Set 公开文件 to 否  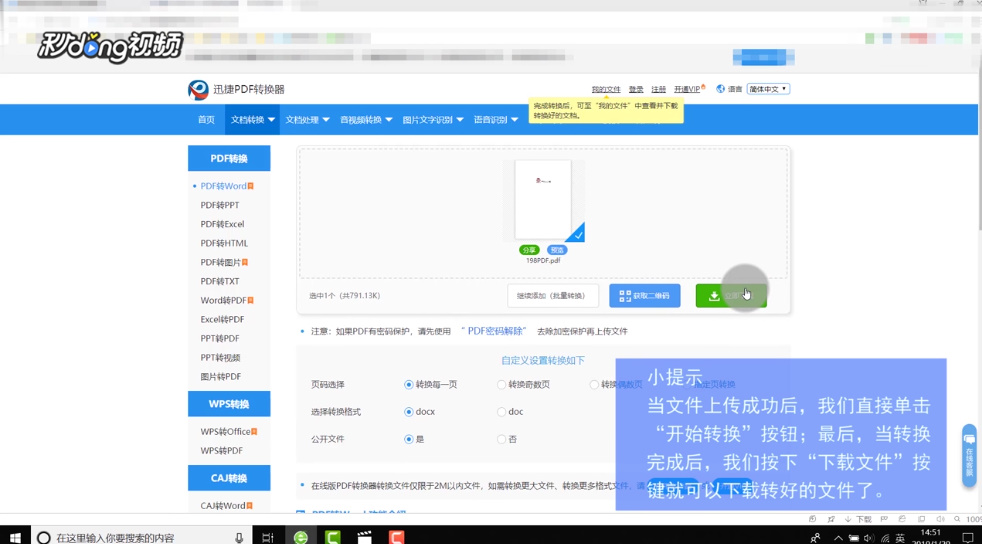(501, 439)
